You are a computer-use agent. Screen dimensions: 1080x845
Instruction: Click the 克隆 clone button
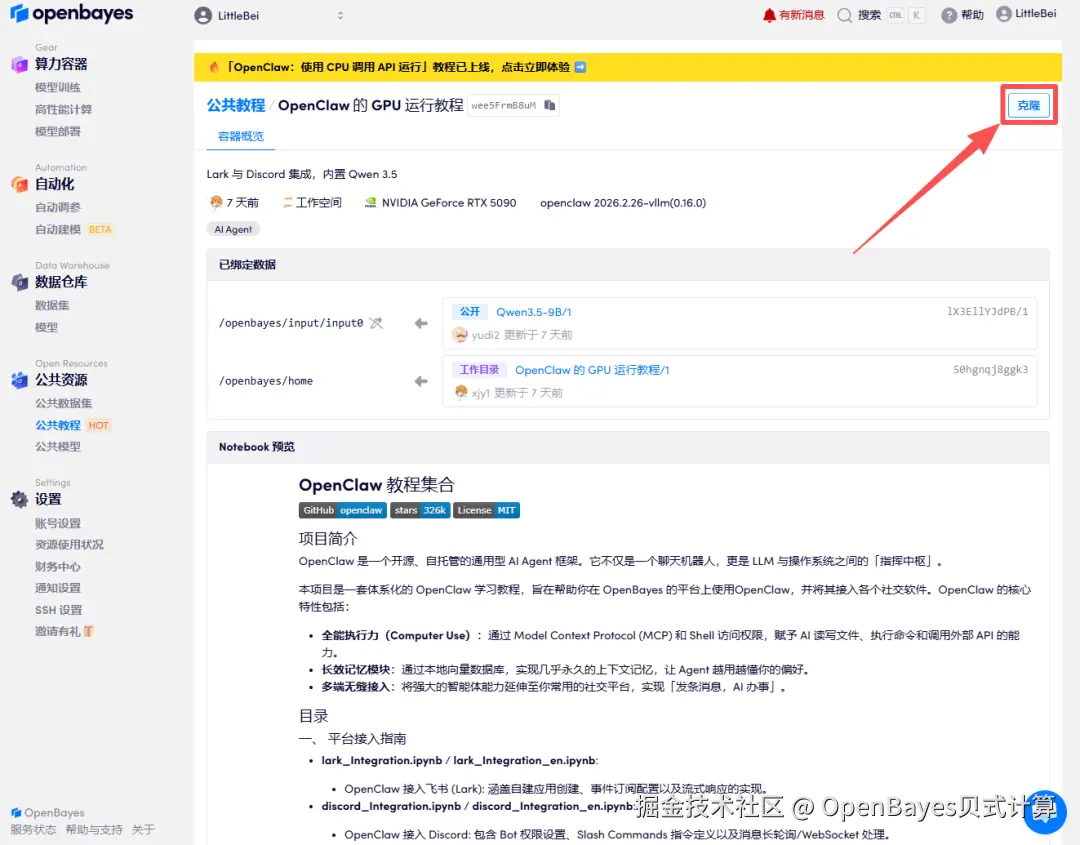click(1028, 104)
